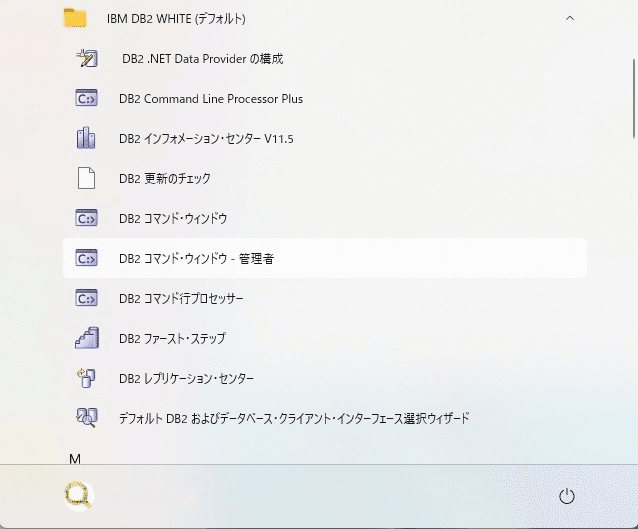Launch the DB2 レプリケーション・センター icon
The height and width of the screenshot is (529, 638).
click(87, 378)
